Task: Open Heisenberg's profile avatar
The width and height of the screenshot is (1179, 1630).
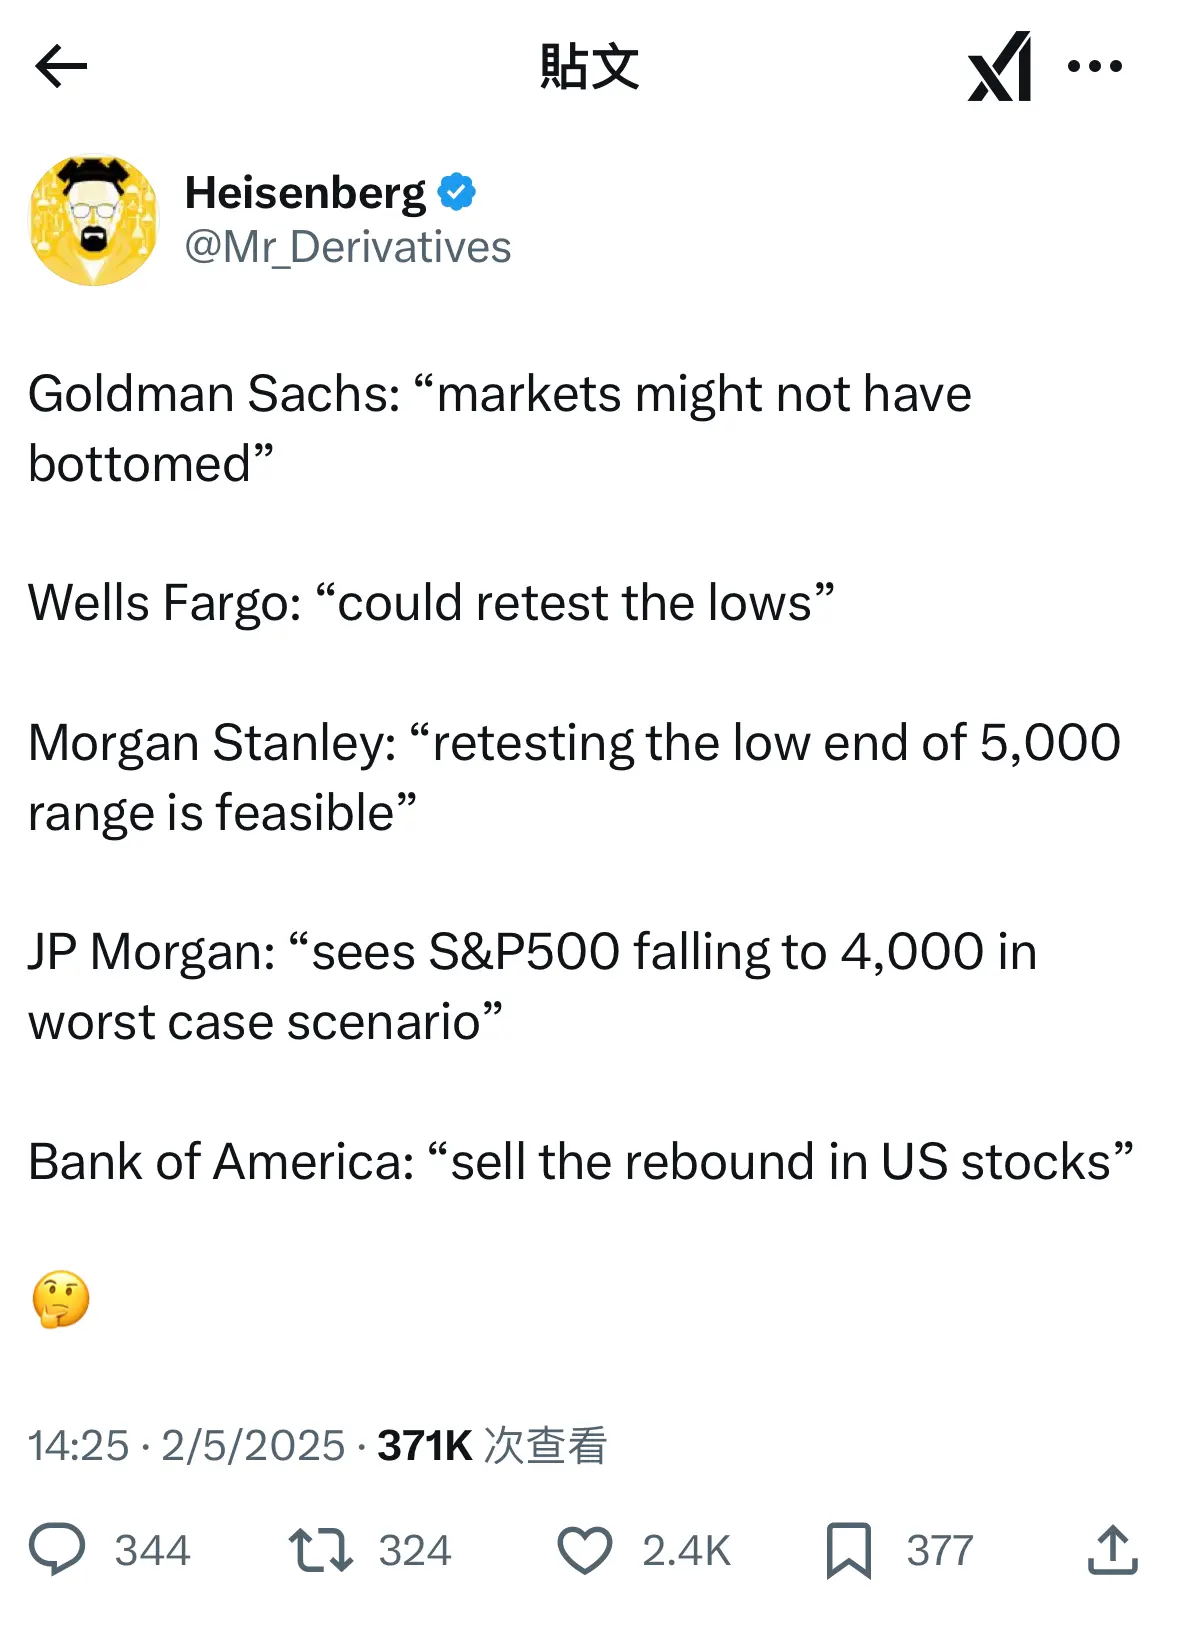Action: click(94, 220)
